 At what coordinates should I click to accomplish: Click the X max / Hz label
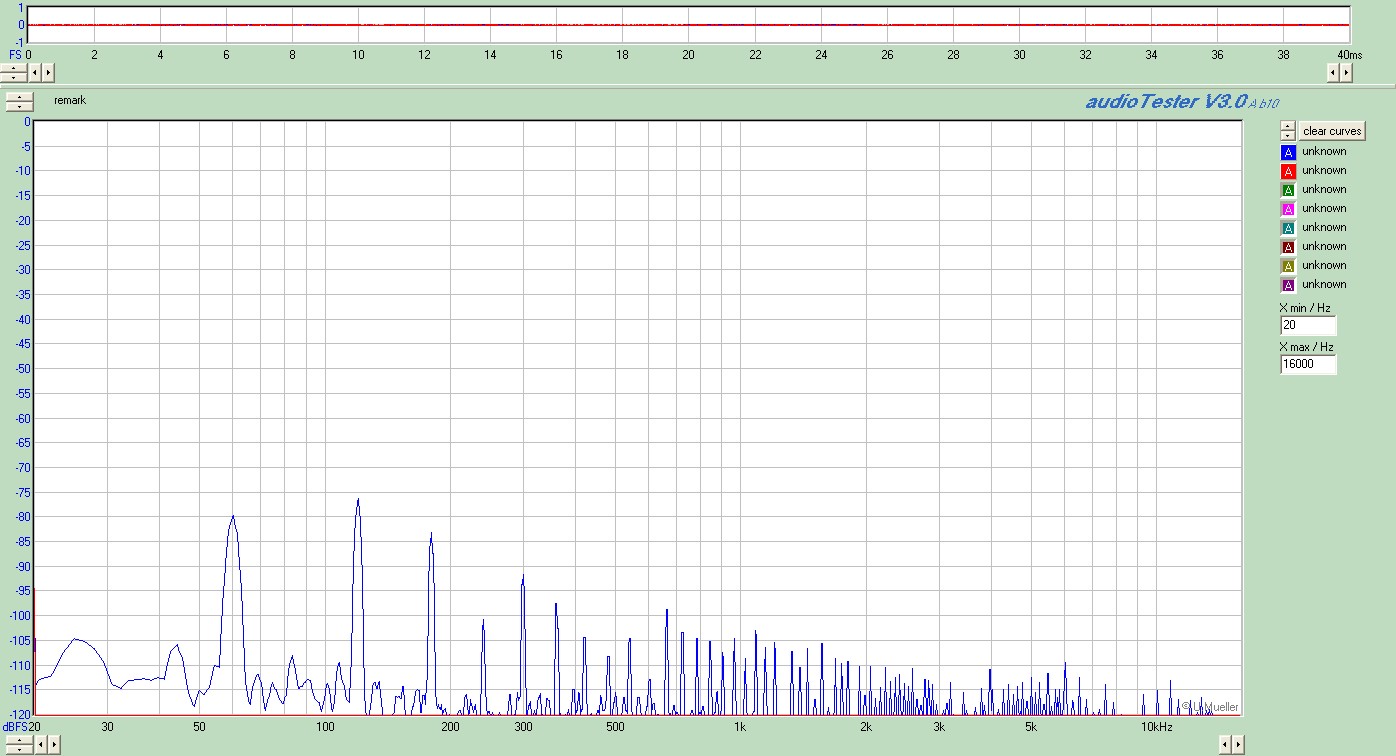point(1306,347)
